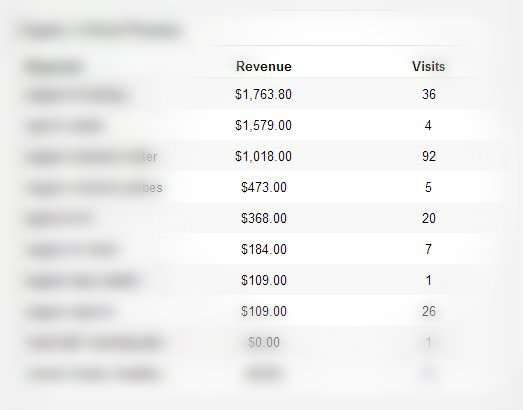Click the visits value 92
This screenshot has height=410, width=523.
[x=429, y=156]
